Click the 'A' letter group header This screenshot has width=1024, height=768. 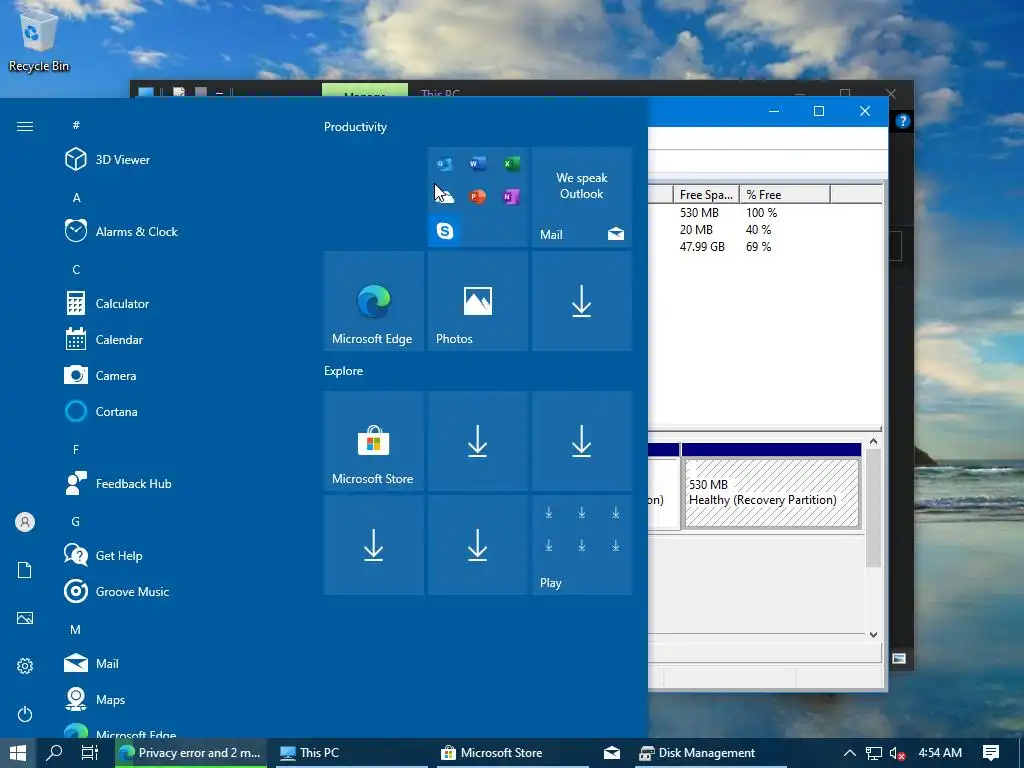click(76, 197)
